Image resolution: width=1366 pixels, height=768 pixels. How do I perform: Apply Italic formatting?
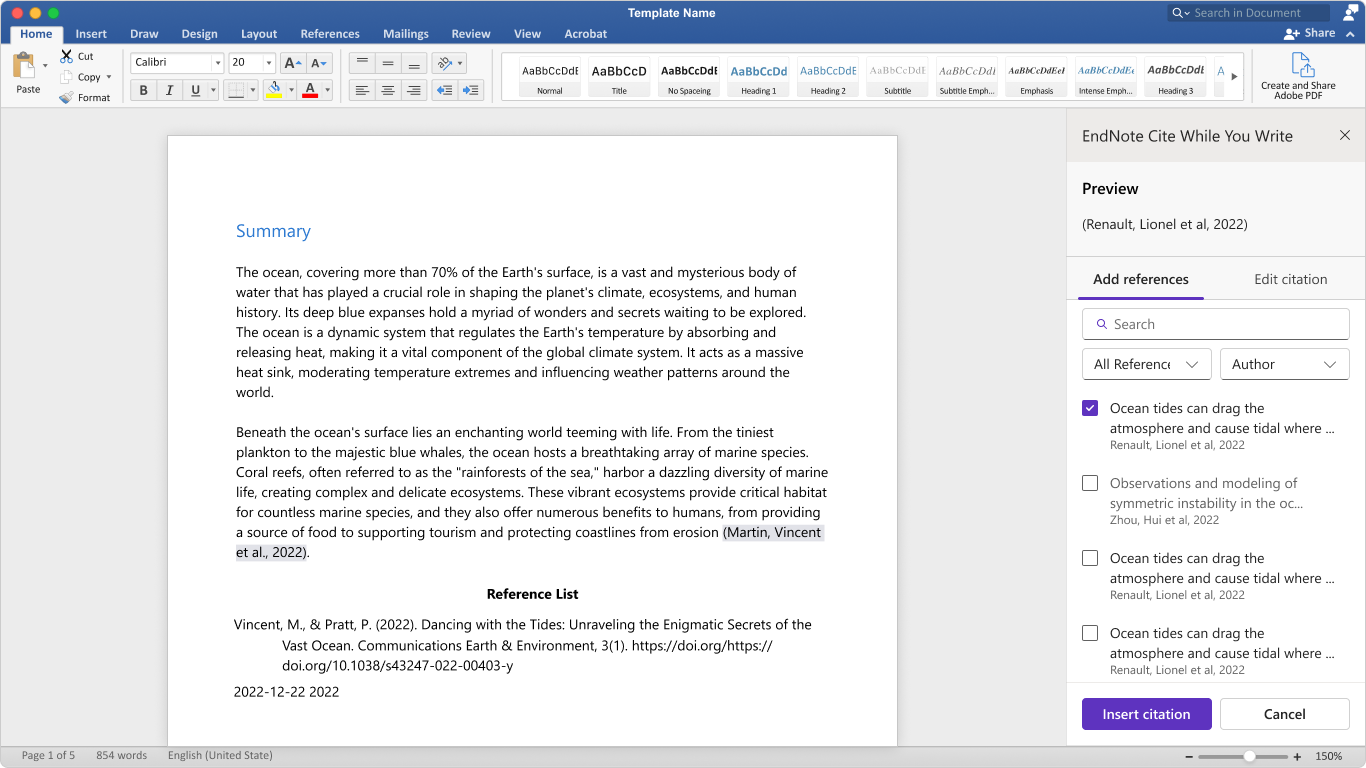pyautogui.click(x=169, y=90)
